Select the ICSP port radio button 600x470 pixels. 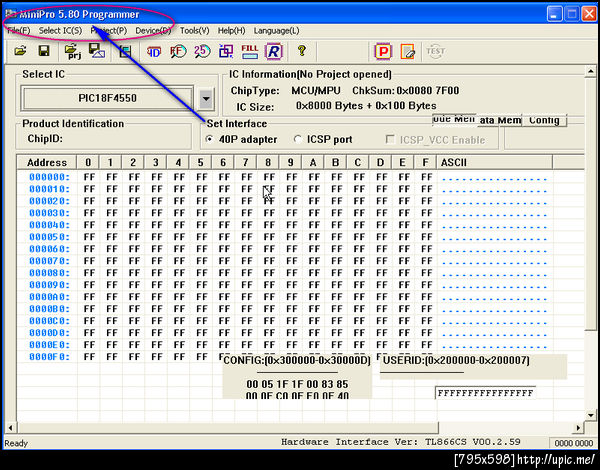point(297,139)
